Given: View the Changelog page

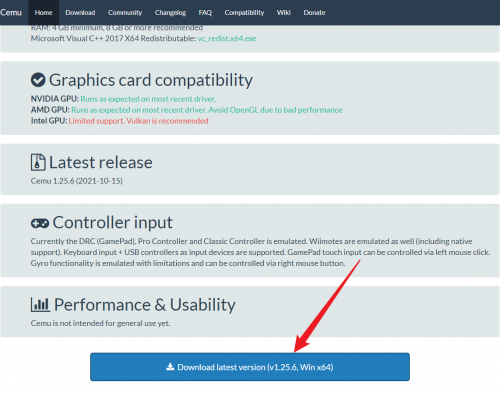Looking at the screenshot, I should (x=170, y=13).
